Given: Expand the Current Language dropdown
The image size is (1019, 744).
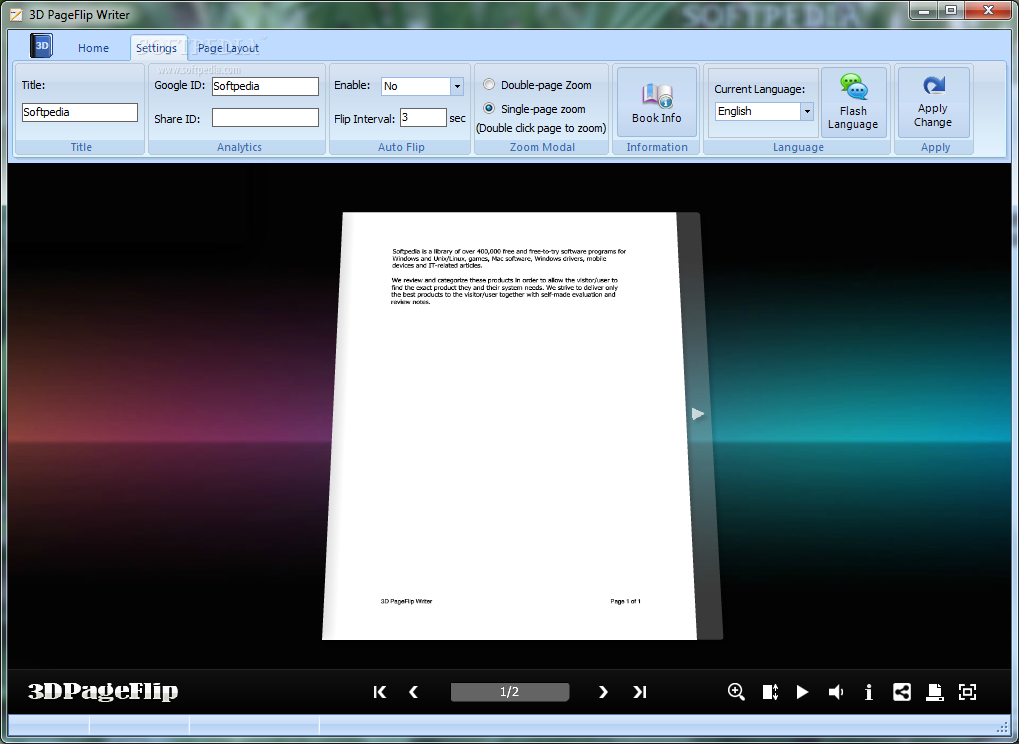Looking at the screenshot, I should coord(807,111).
